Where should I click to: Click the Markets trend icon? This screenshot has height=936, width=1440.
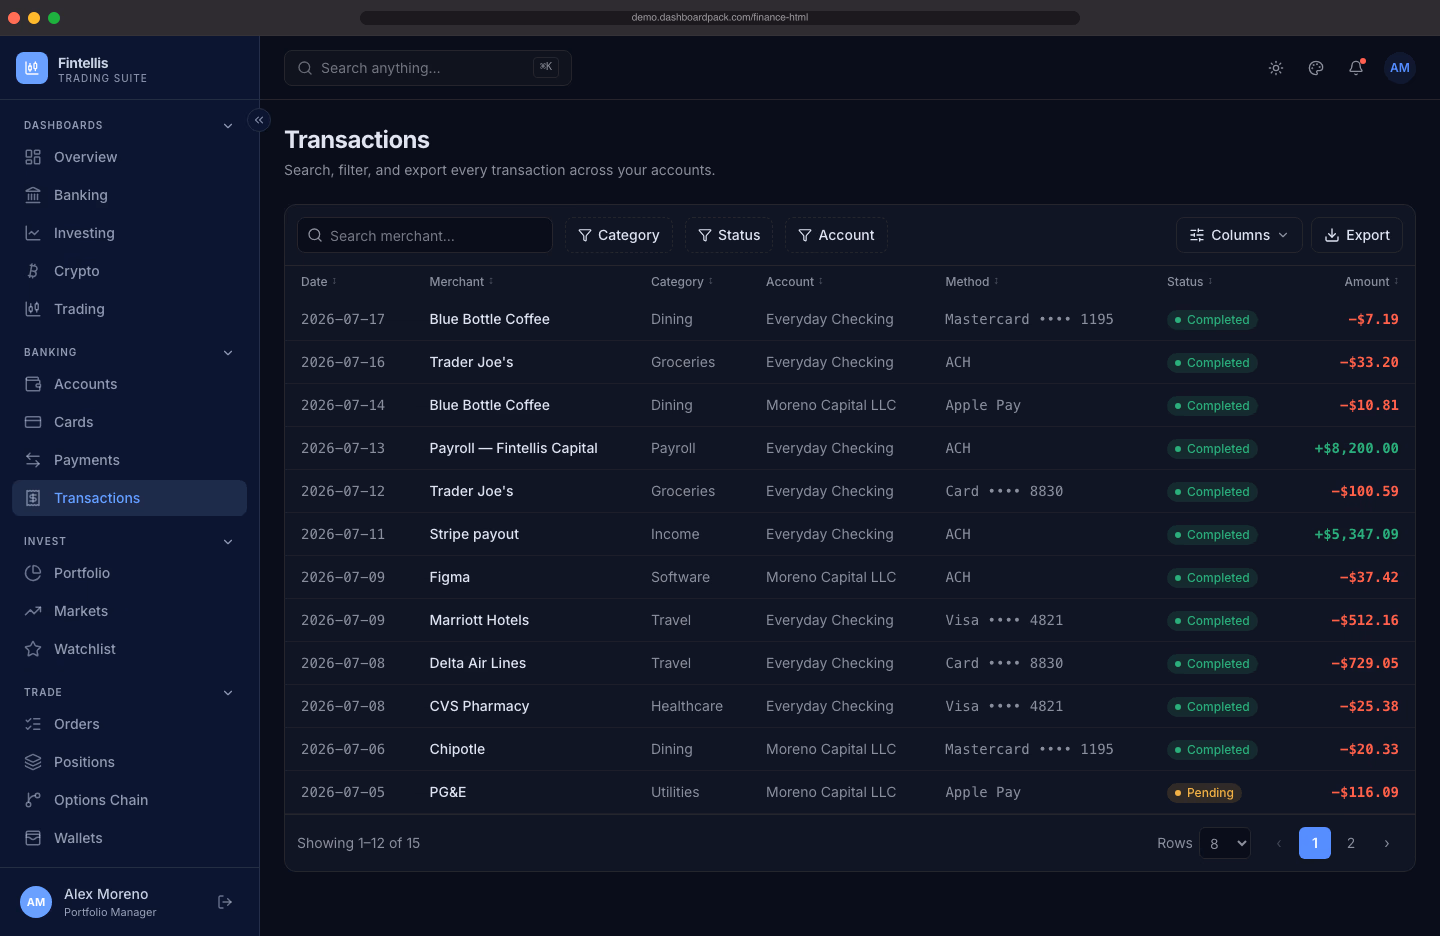[33, 611]
